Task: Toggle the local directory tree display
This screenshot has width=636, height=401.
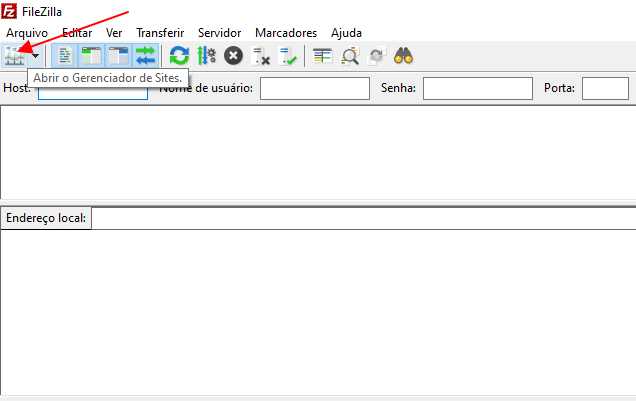Action: tap(92, 56)
